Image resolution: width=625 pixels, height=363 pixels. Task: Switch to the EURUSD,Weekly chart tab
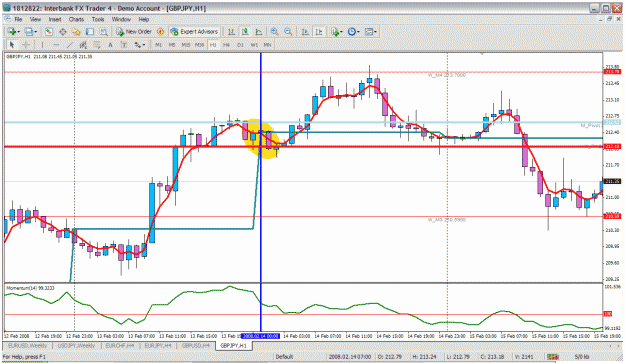pos(28,345)
